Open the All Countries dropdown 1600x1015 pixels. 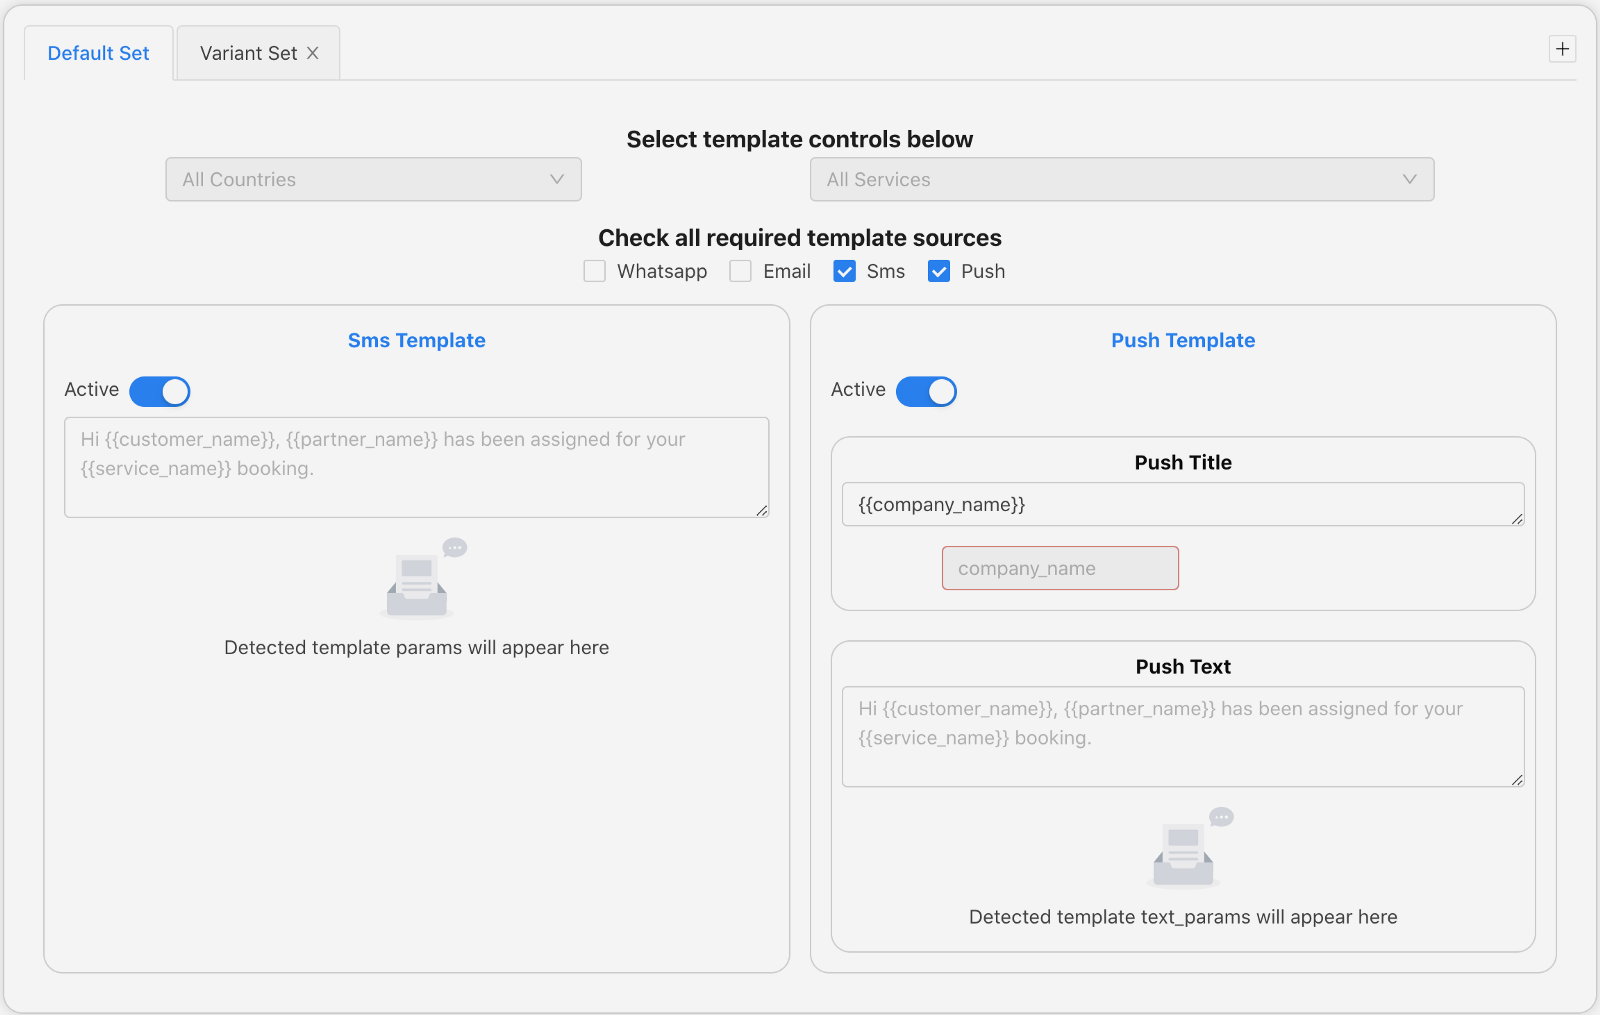pos(373,179)
